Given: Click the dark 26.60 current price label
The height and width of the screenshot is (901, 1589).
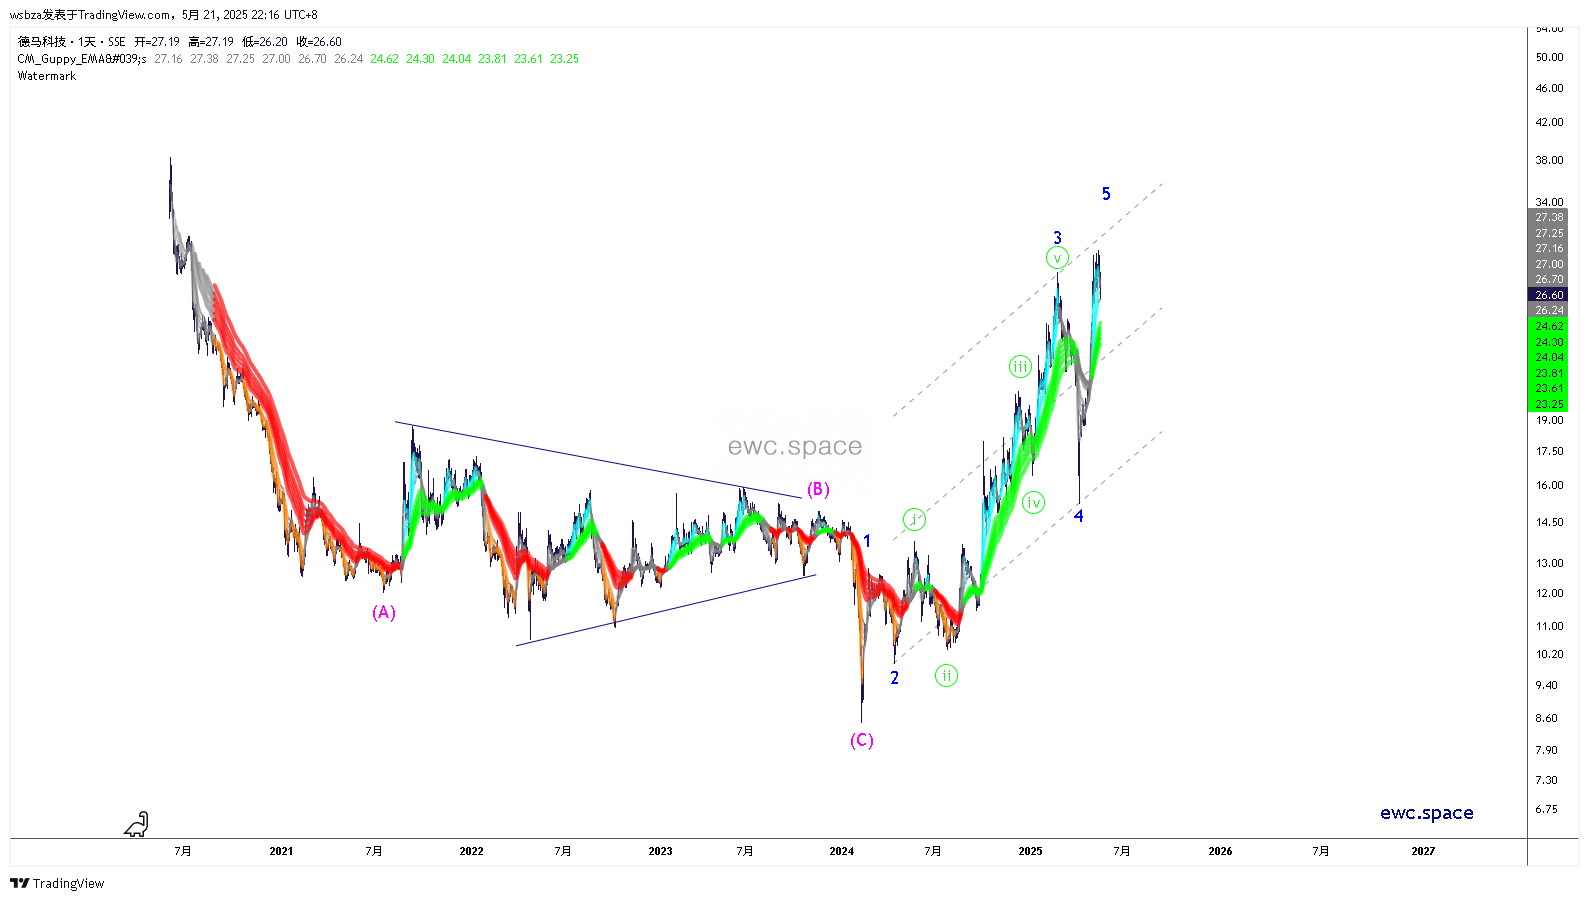Looking at the screenshot, I should click(x=1548, y=295).
